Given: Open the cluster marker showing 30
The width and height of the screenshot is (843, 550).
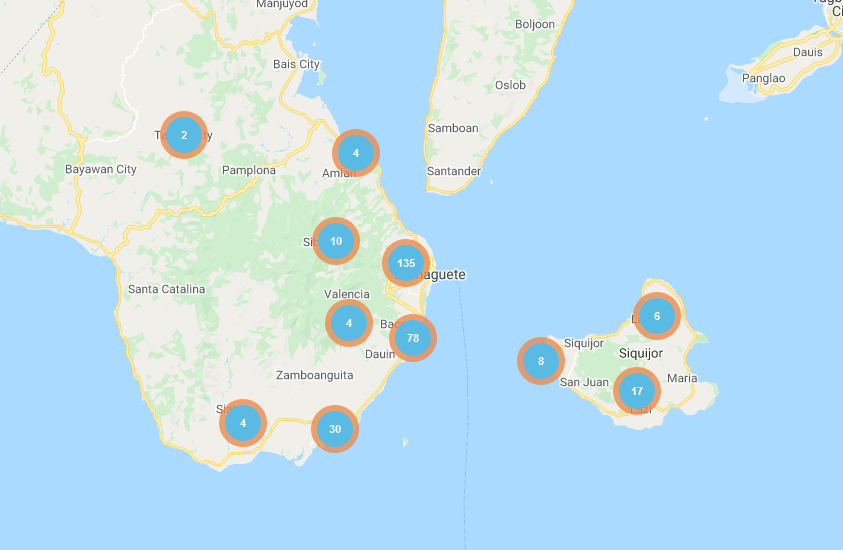Looking at the screenshot, I should pyautogui.click(x=335, y=429).
